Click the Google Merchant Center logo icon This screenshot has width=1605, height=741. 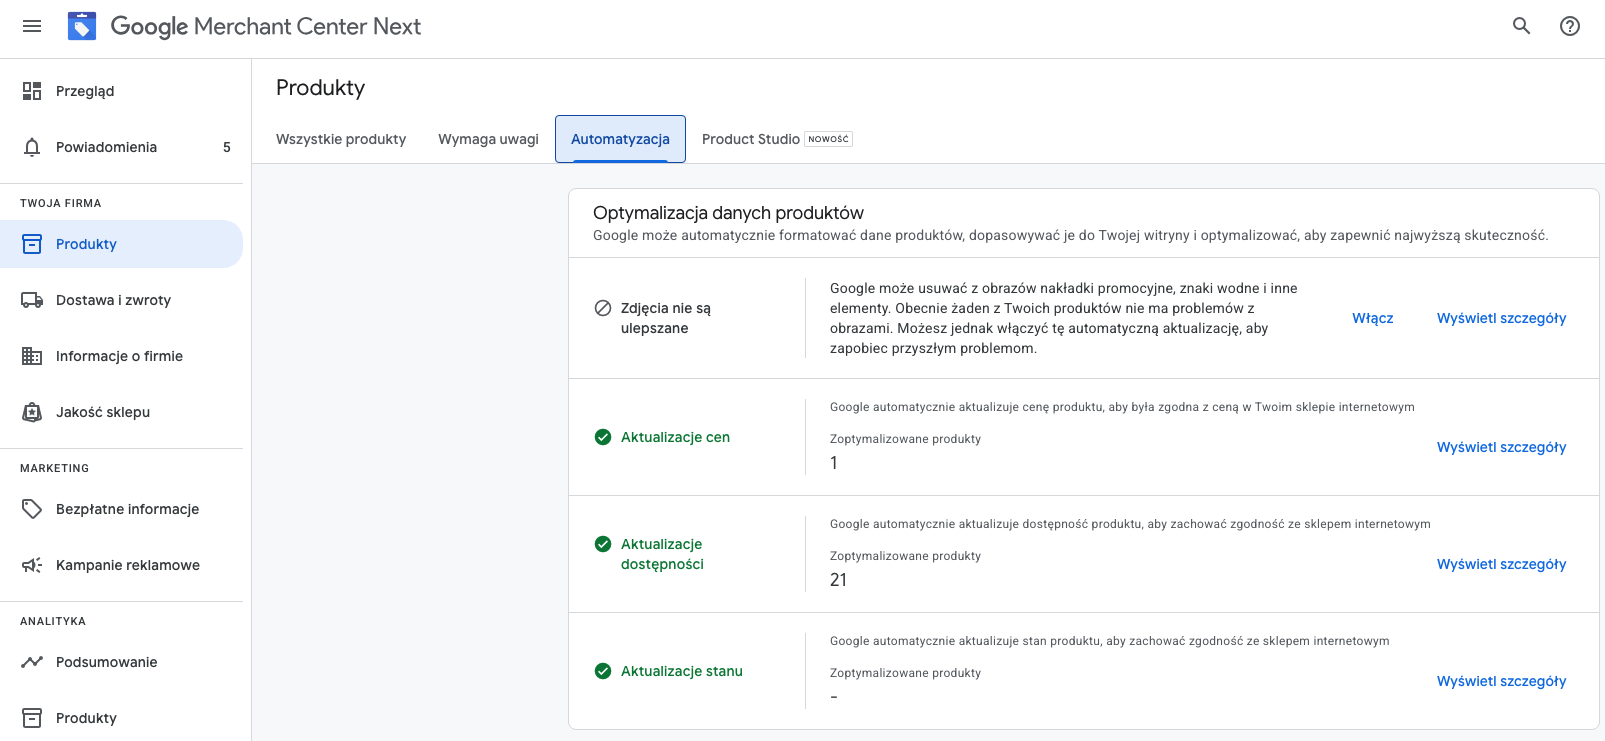point(82,26)
